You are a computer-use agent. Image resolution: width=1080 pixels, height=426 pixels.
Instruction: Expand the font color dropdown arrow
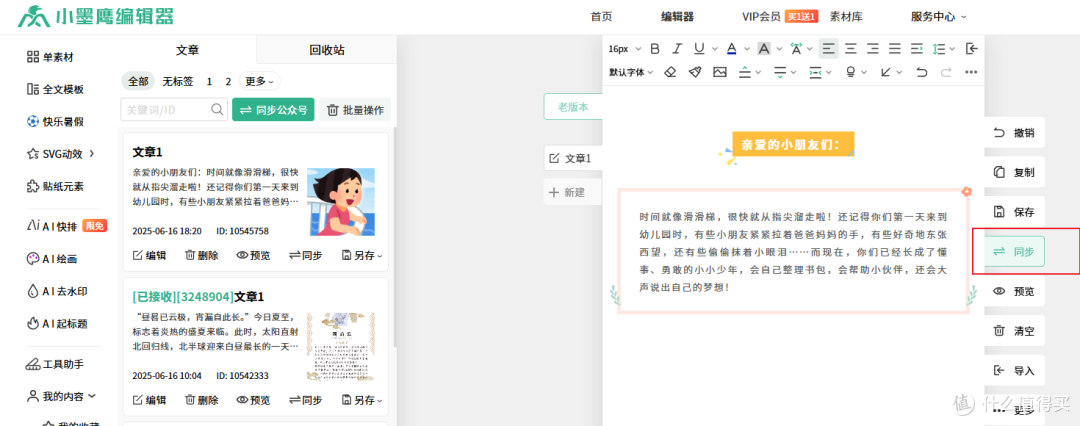tap(747, 49)
